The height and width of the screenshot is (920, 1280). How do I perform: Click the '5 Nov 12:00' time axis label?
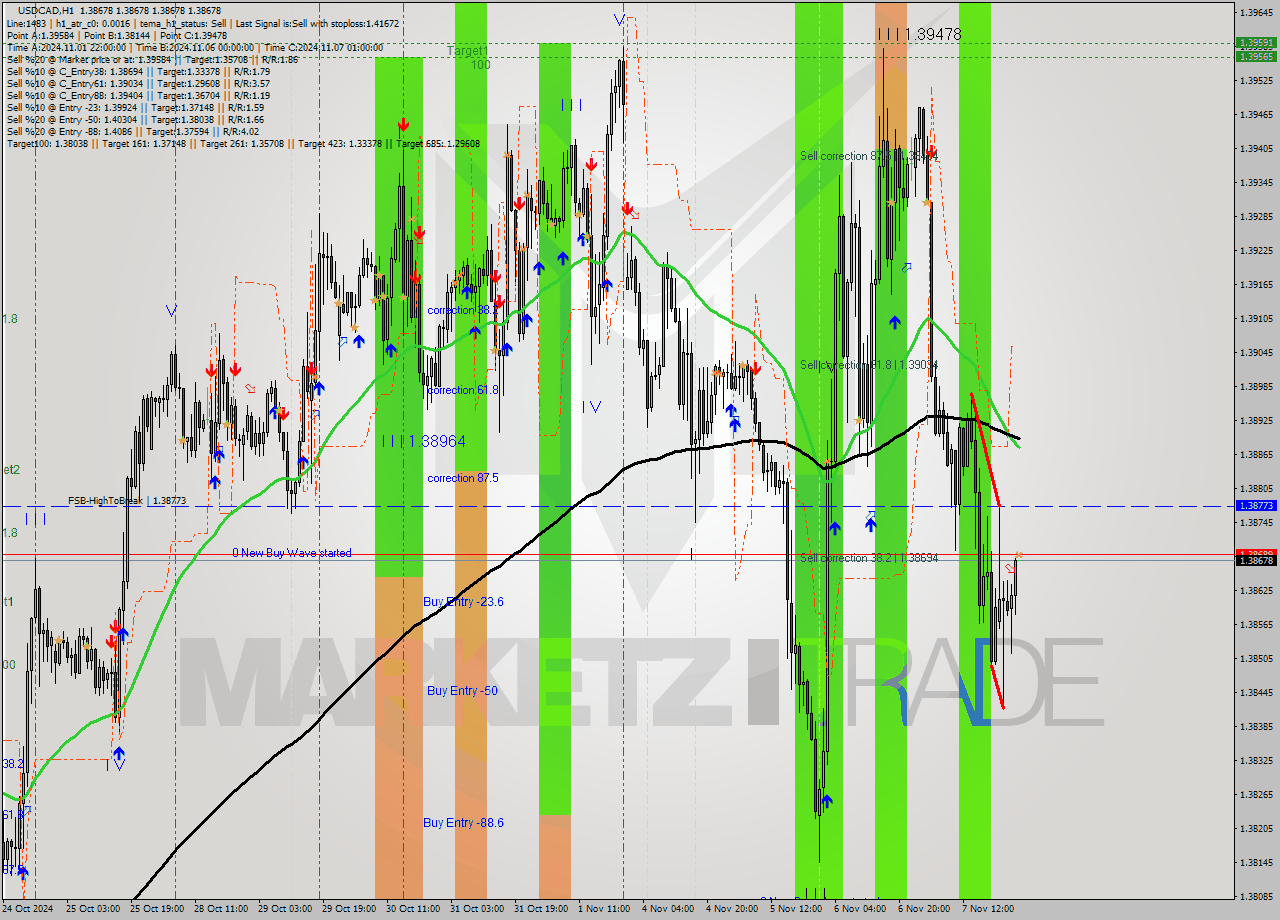click(x=796, y=909)
